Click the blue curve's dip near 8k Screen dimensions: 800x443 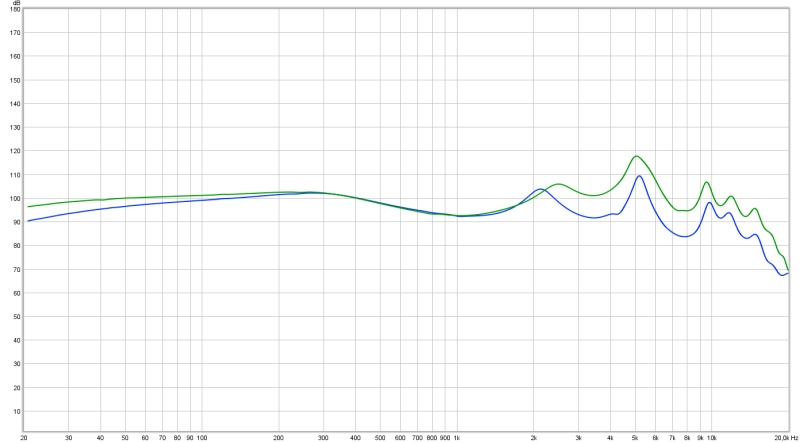(x=685, y=237)
